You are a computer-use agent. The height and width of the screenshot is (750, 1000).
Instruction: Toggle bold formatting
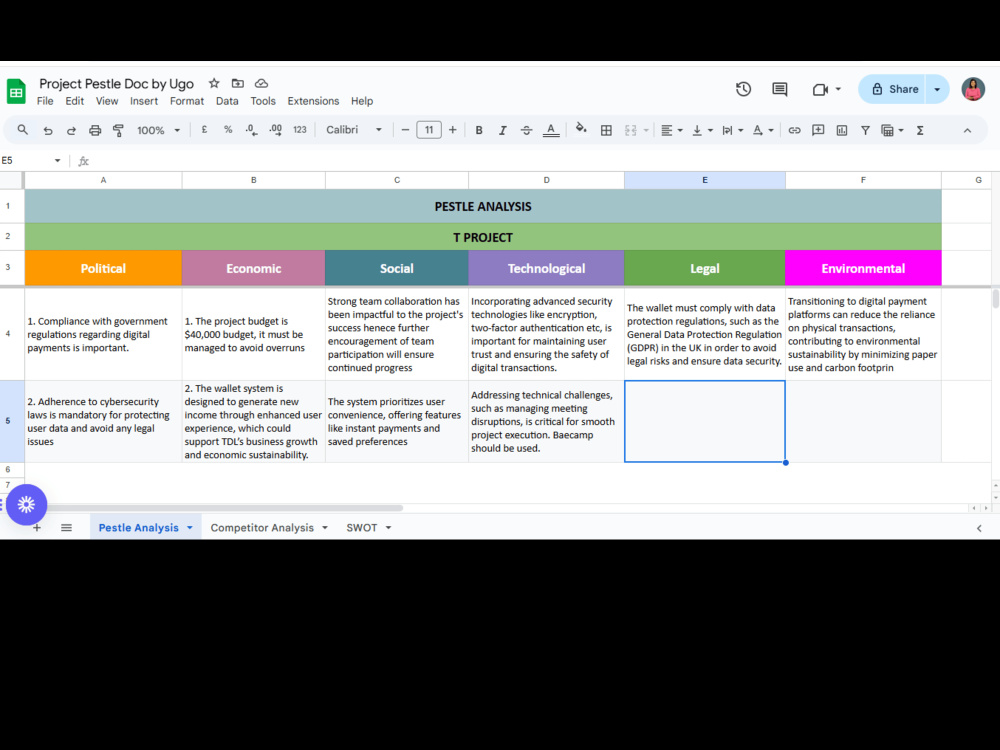tap(479, 130)
